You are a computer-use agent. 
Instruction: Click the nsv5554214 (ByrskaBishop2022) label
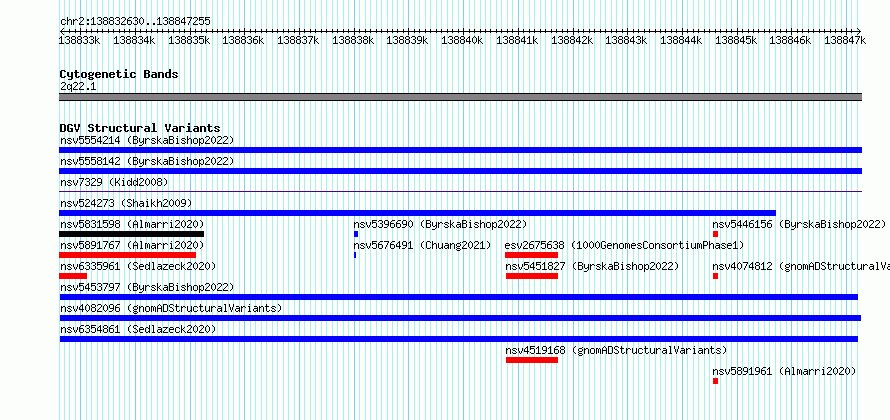click(147, 140)
